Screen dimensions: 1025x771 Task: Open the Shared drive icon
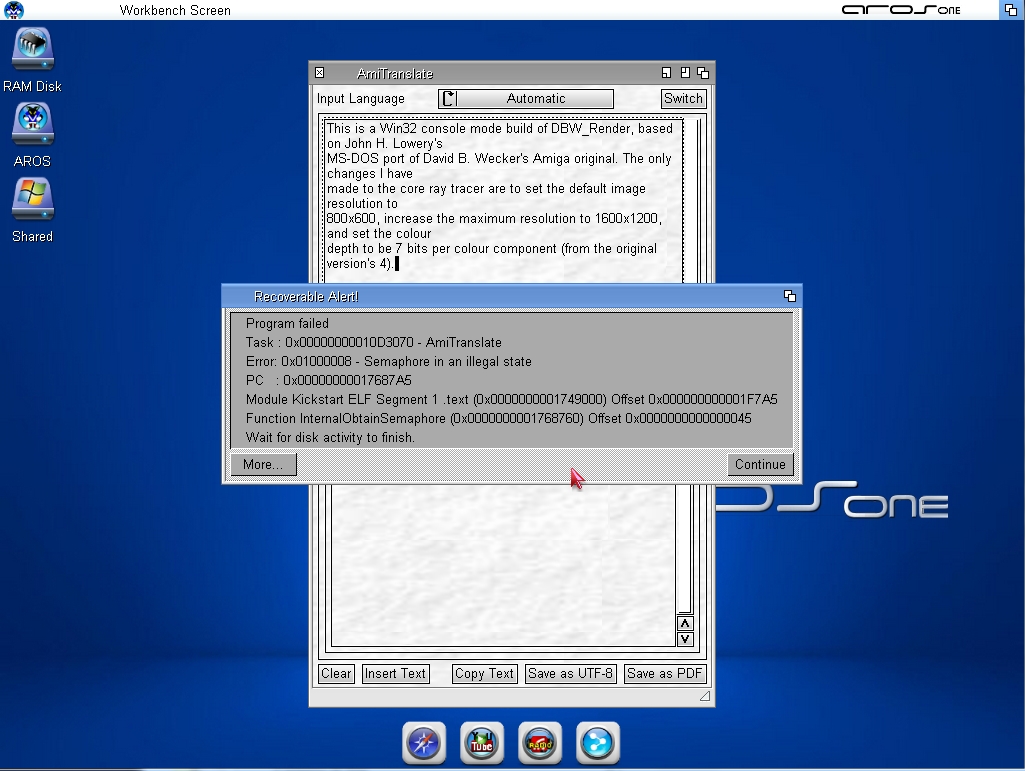(x=33, y=199)
